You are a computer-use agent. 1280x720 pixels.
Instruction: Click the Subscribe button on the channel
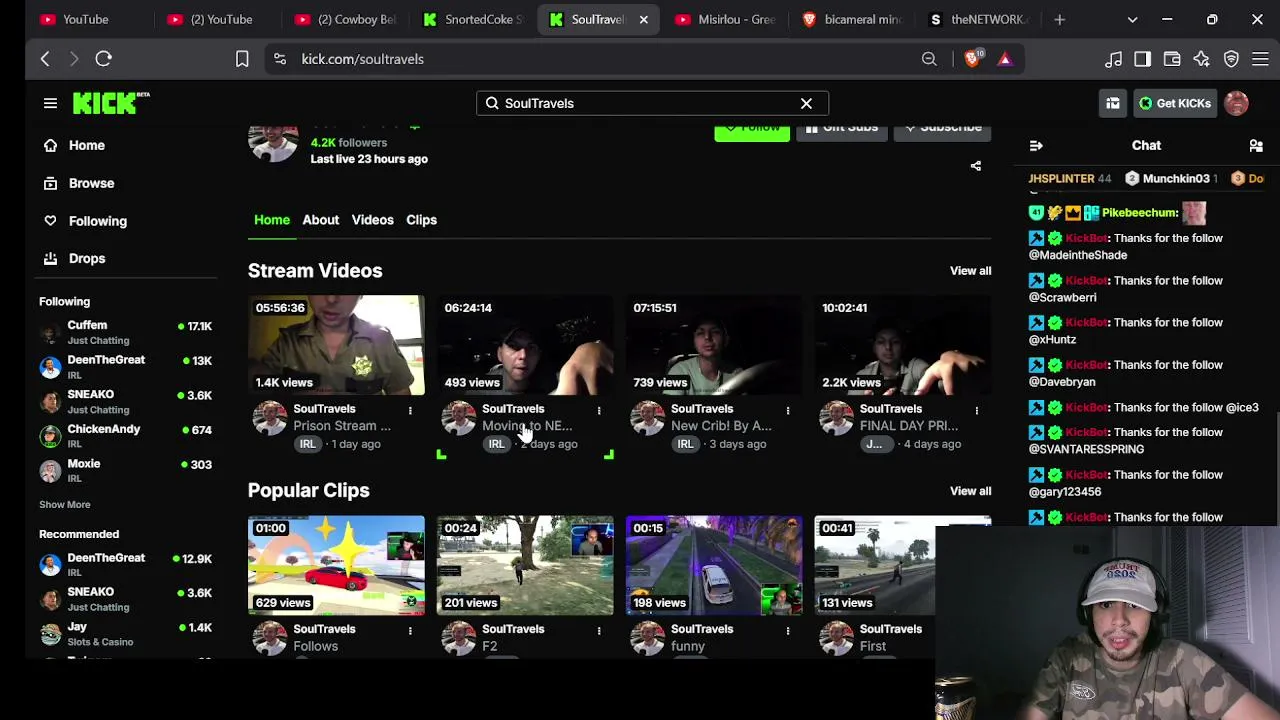point(943,130)
